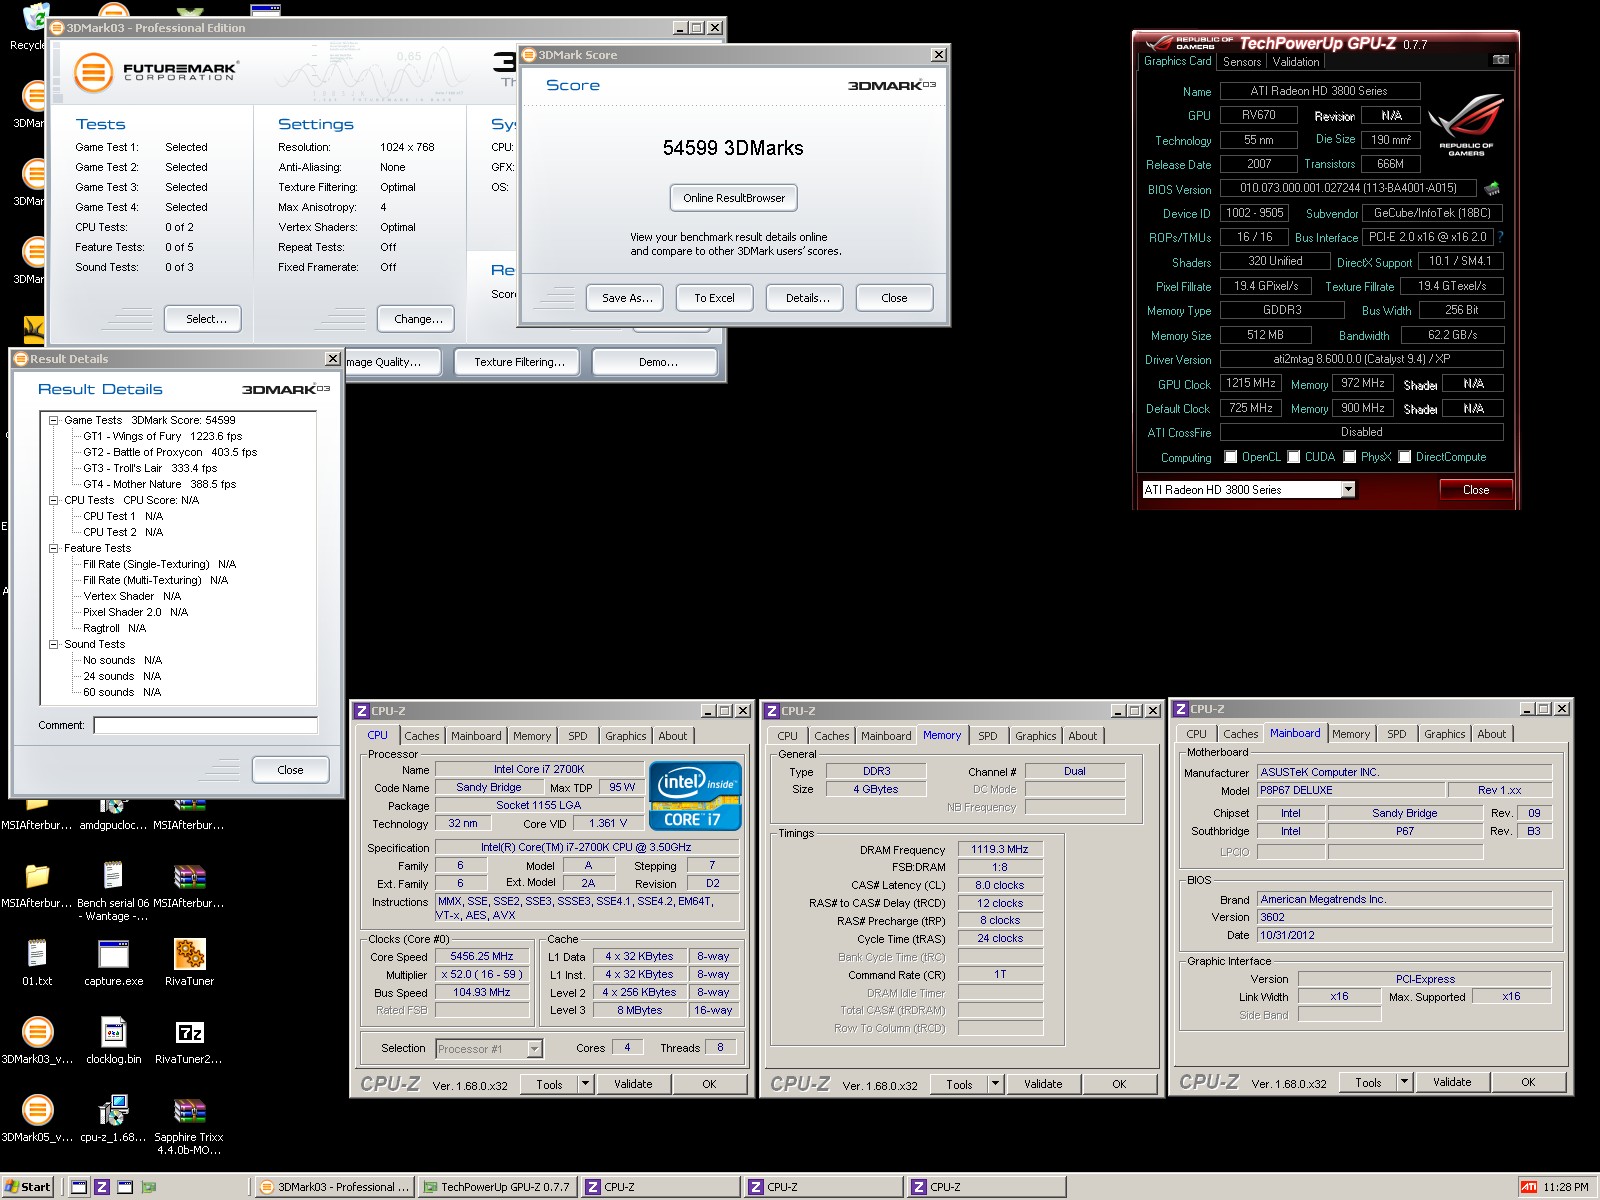This screenshot has width=1600, height=1200.
Task: Select the MSIAfterburner folder icon in the Bench serial row
Action: tap(37, 877)
